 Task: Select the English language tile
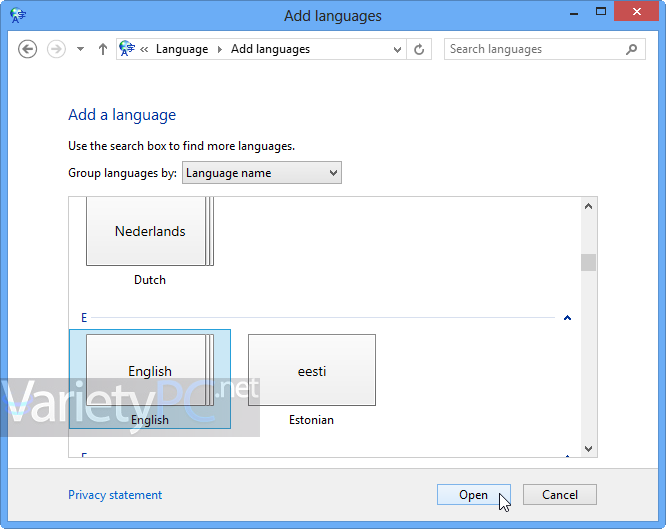pos(150,379)
